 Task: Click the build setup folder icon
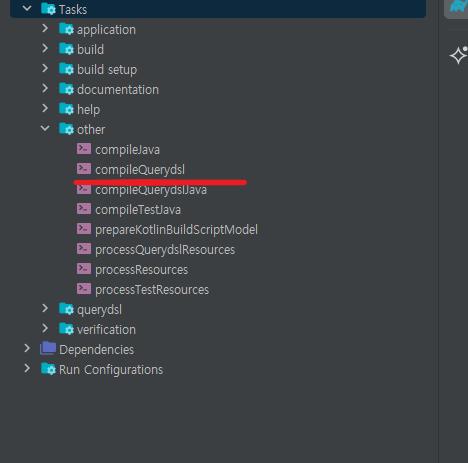tap(66, 69)
